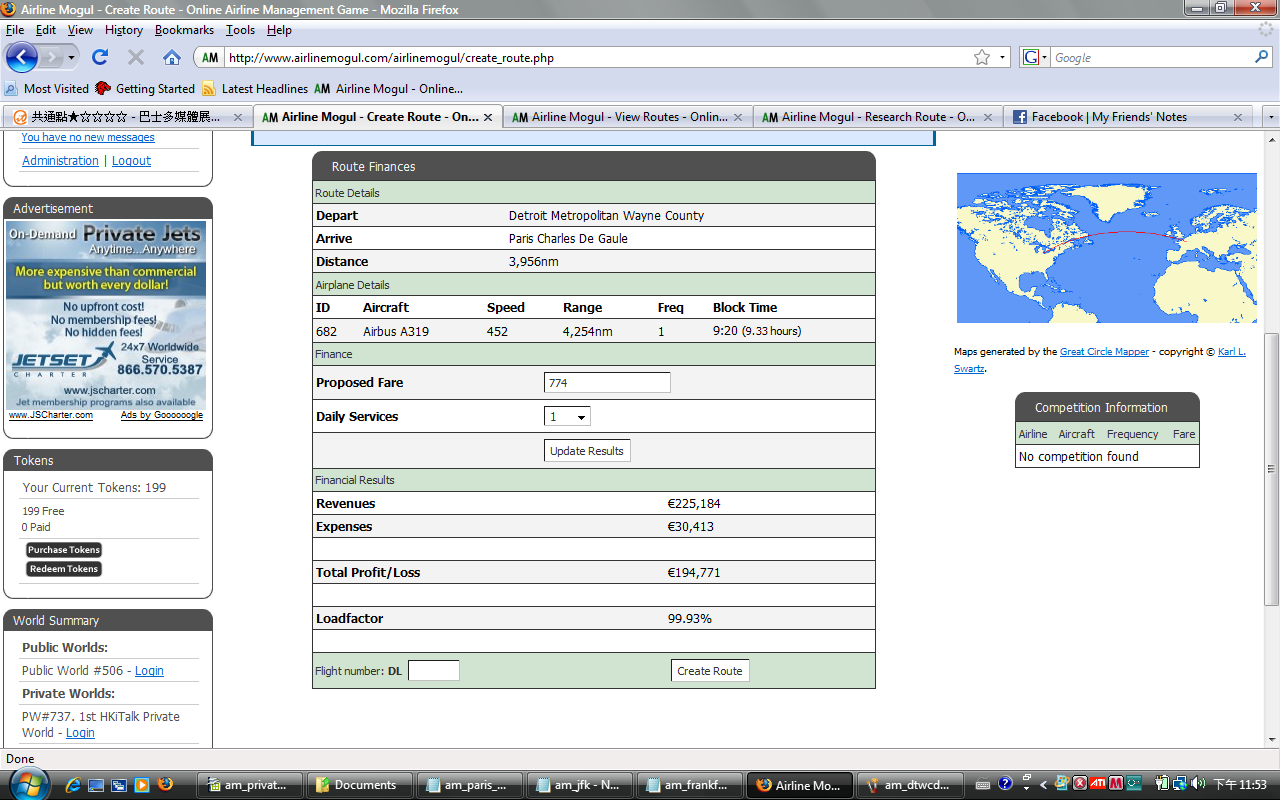1280x800 pixels.
Task: Click the AM site identity icon in address bar
Action: pos(210,58)
